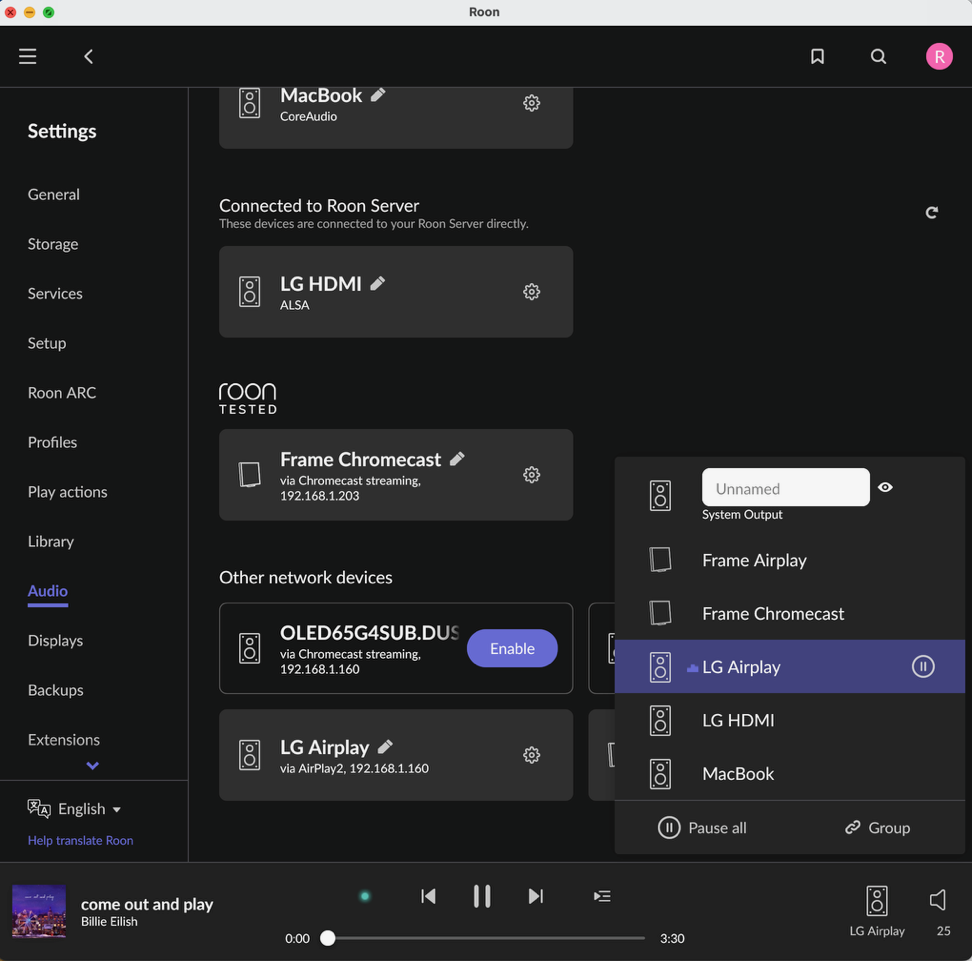Image resolution: width=972 pixels, height=961 pixels.
Task: Open LG HDMI settings gear
Action: click(x=531, y=291)
